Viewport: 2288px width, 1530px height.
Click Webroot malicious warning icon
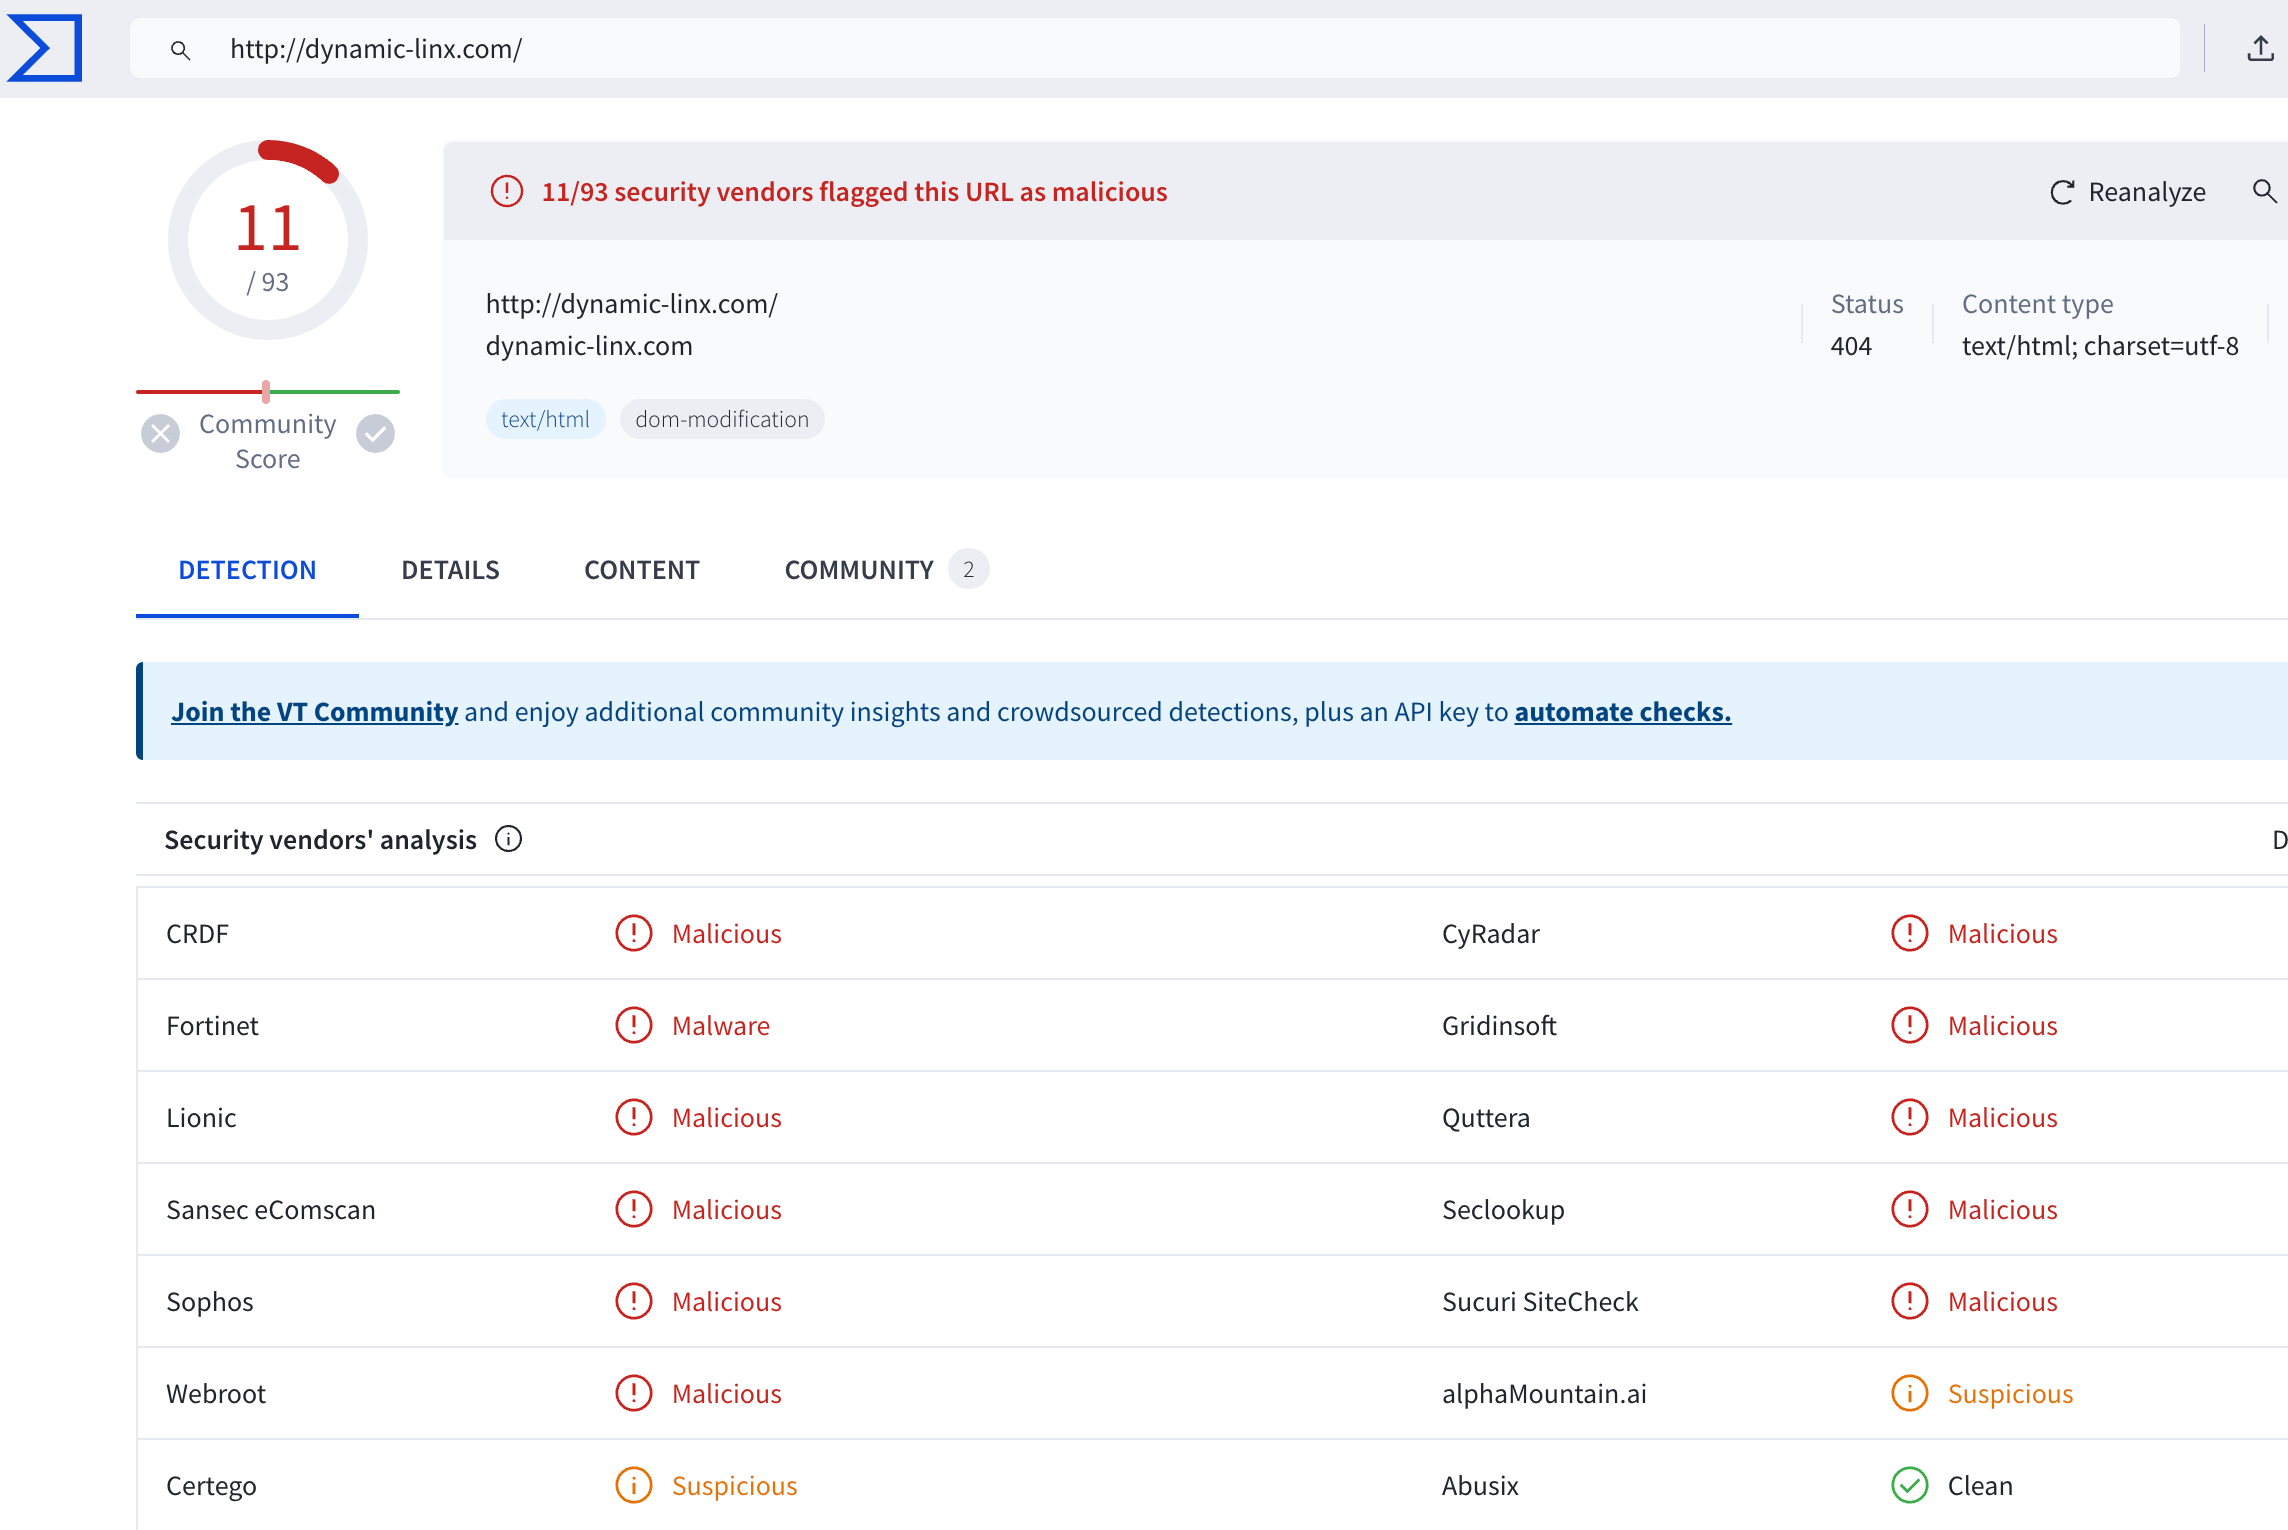[x=634, y=1393]
